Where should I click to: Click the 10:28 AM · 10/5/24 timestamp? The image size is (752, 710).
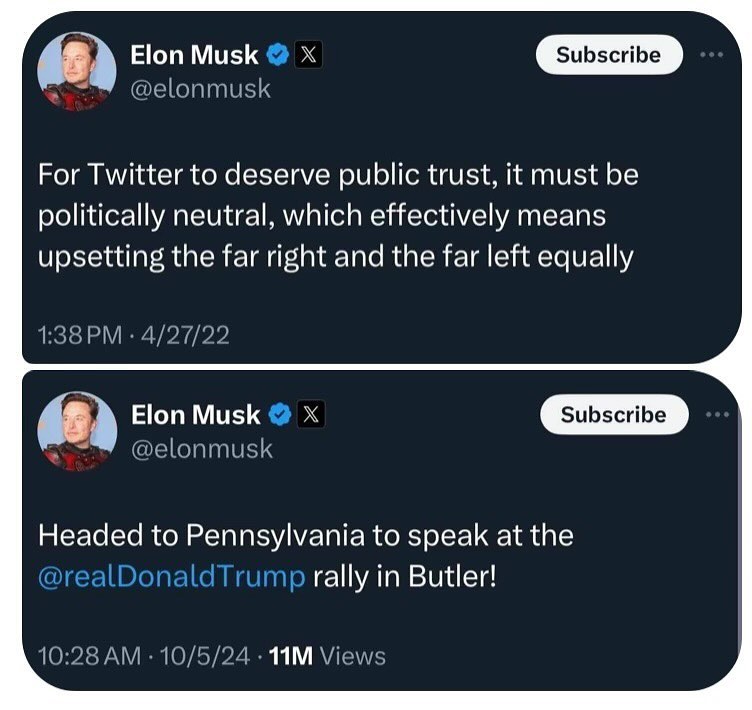(145, 656)
